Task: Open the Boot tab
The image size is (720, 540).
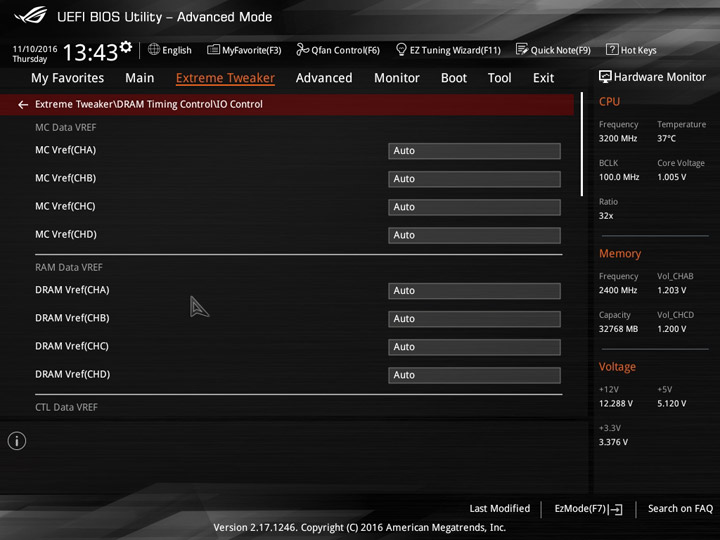Action: (x=454, y=78)
